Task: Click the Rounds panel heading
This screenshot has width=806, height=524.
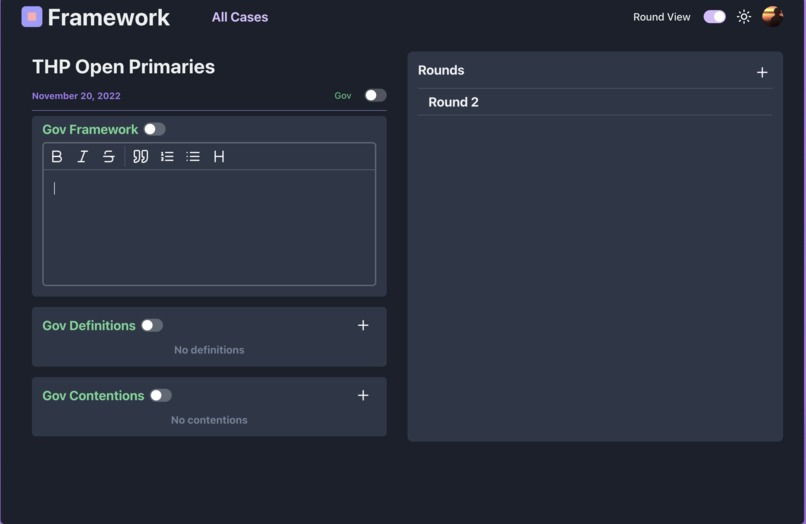Action: click(441, 70)
